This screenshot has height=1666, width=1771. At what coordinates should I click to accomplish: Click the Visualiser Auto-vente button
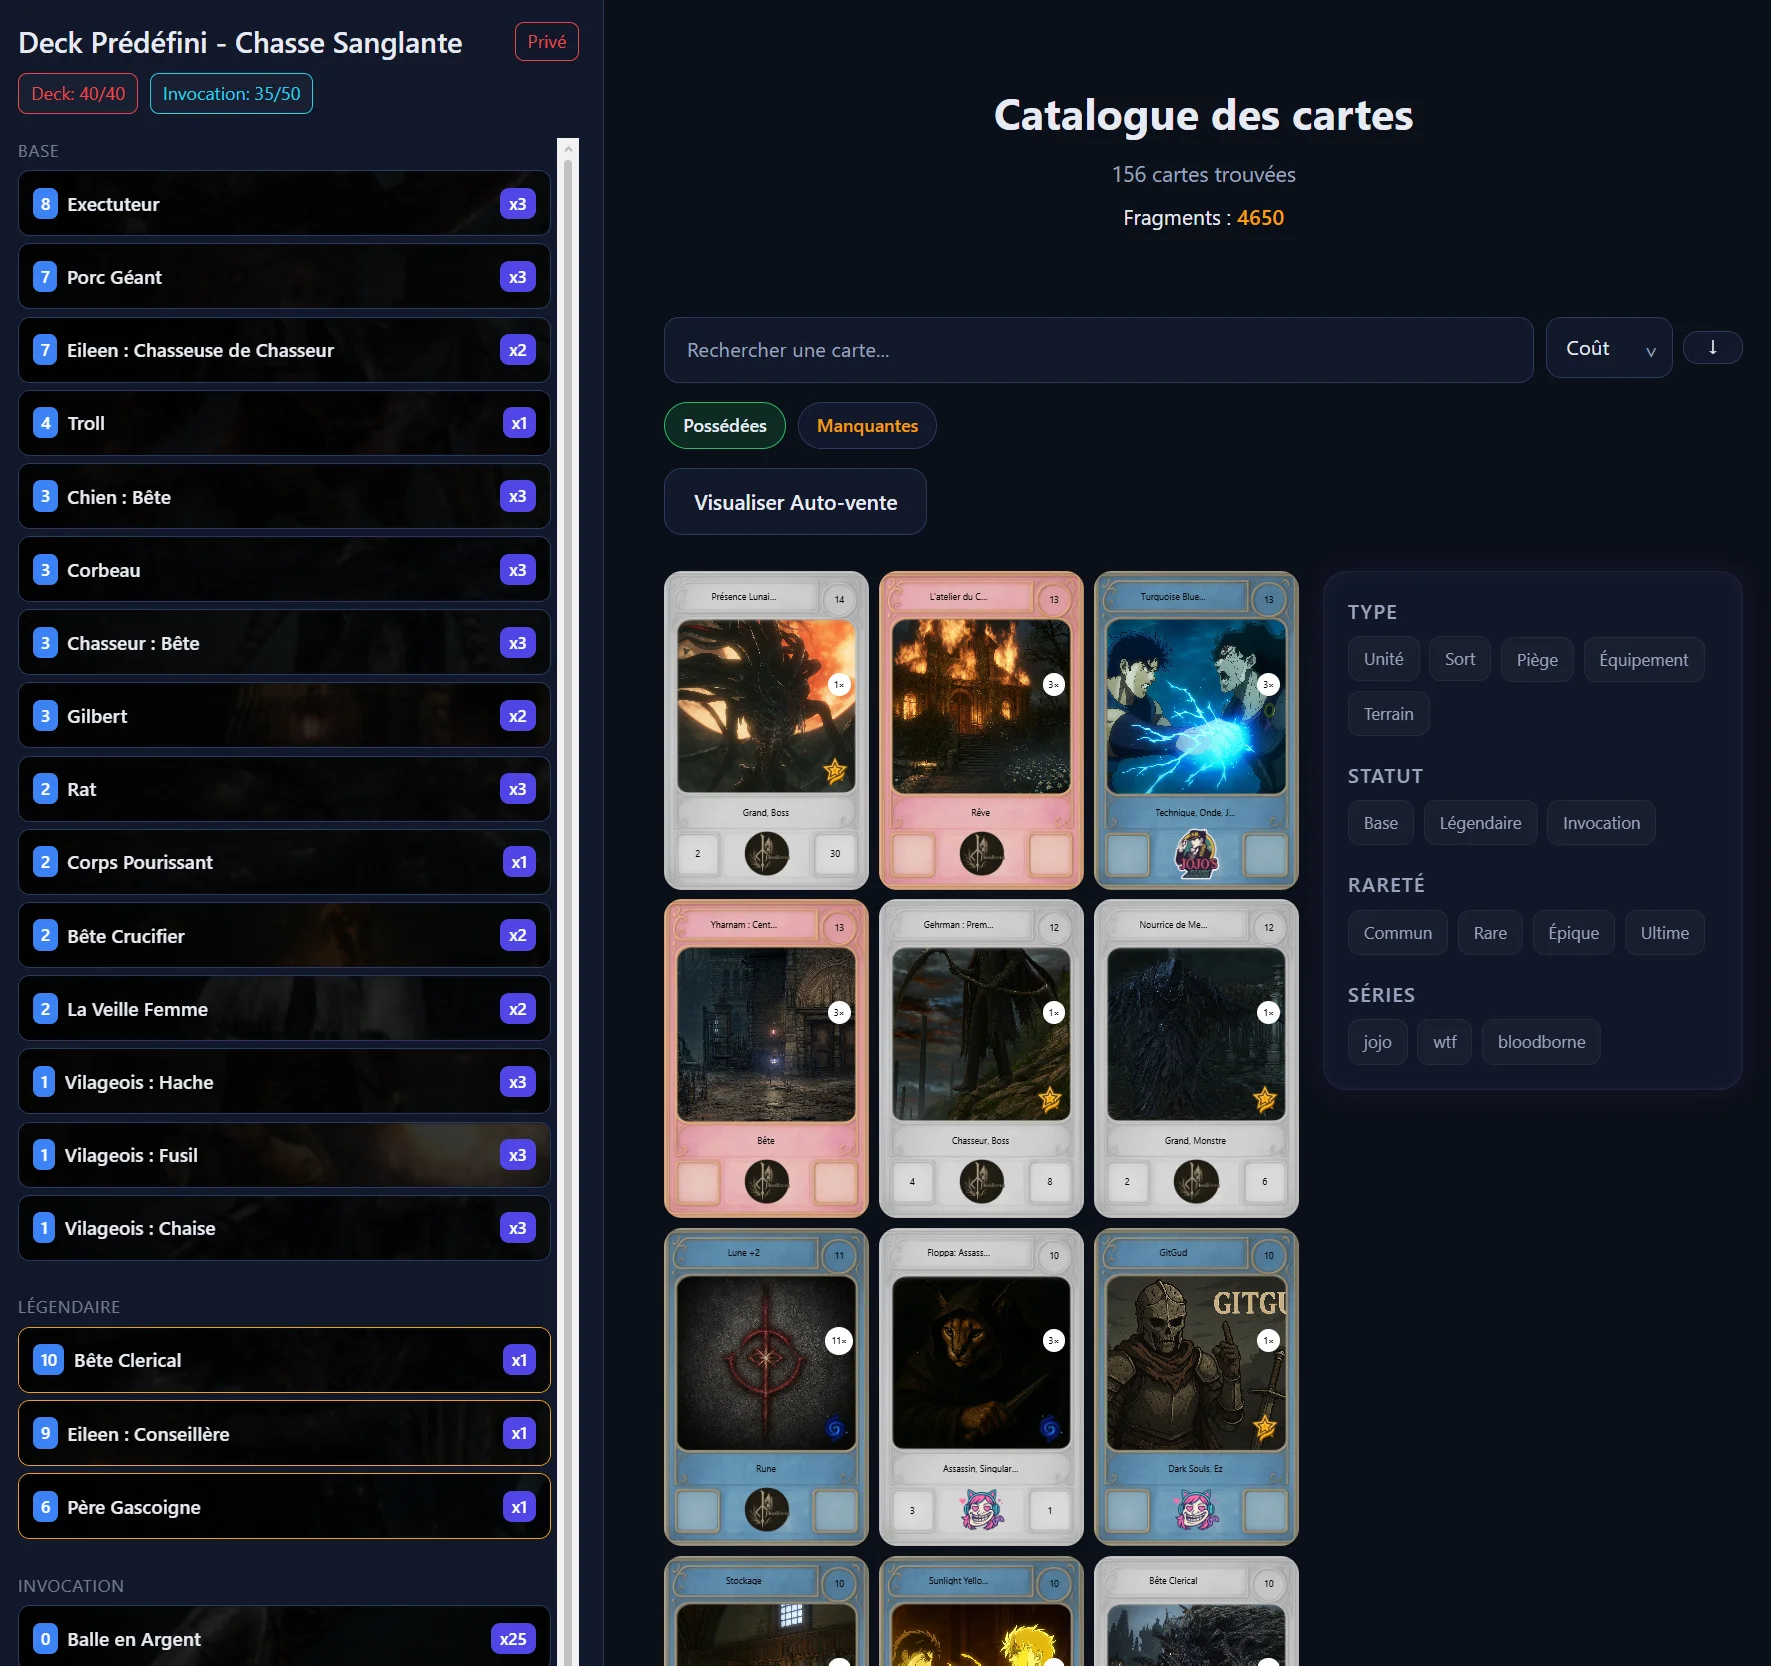tap(795, 502)
